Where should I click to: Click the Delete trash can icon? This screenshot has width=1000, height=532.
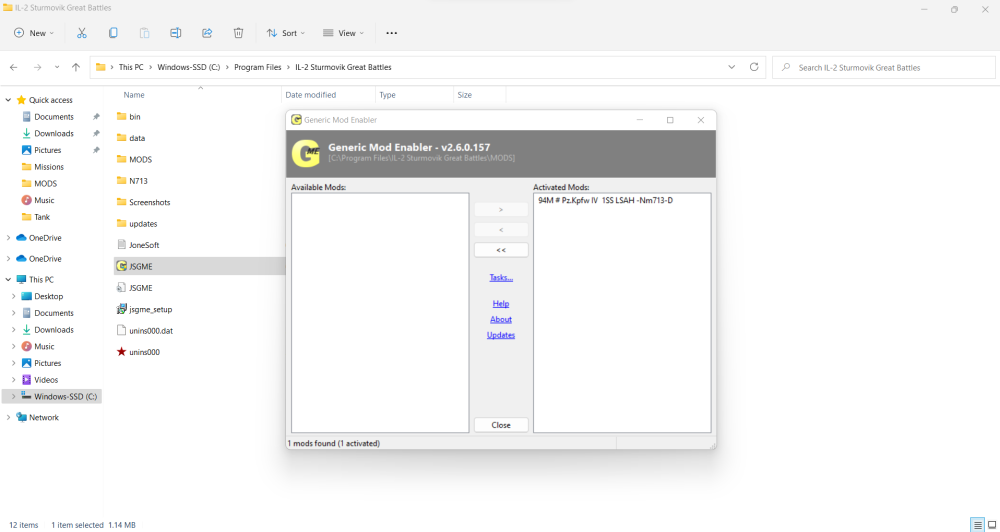point(238,33)
